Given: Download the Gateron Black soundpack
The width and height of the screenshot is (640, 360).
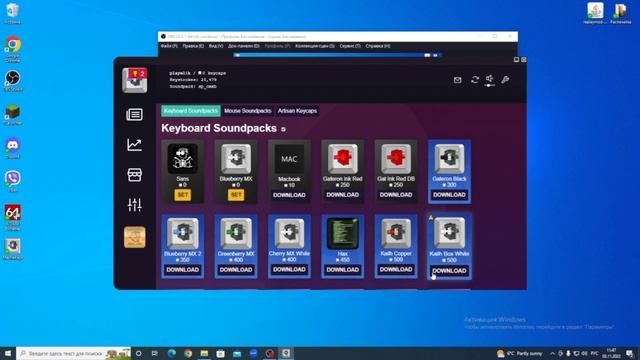Looking at the screenshot, I should [449, 195].
